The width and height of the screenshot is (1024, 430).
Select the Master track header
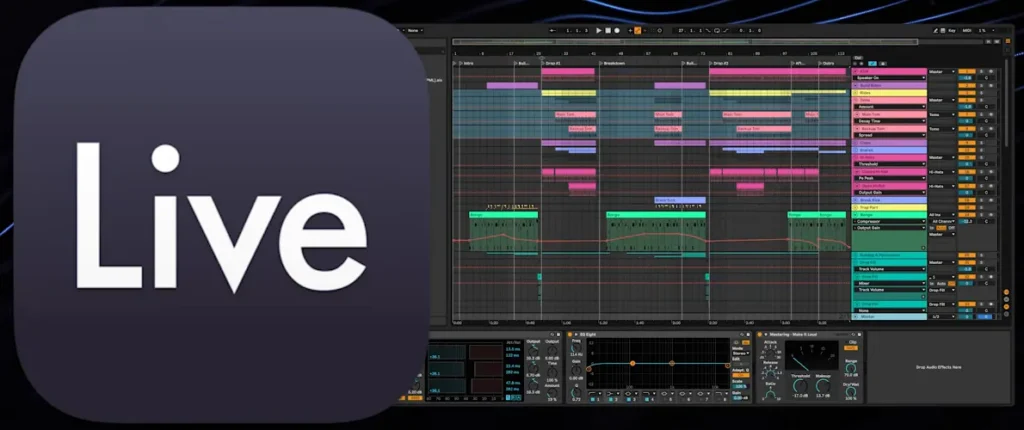pos(889,317)
